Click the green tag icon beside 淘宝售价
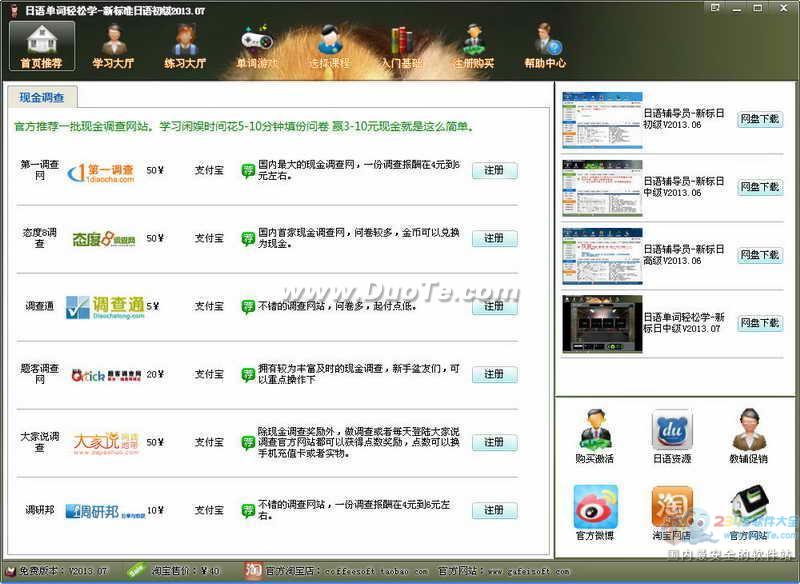Screen dimensions: 800x584 click(x=136, y=570)
